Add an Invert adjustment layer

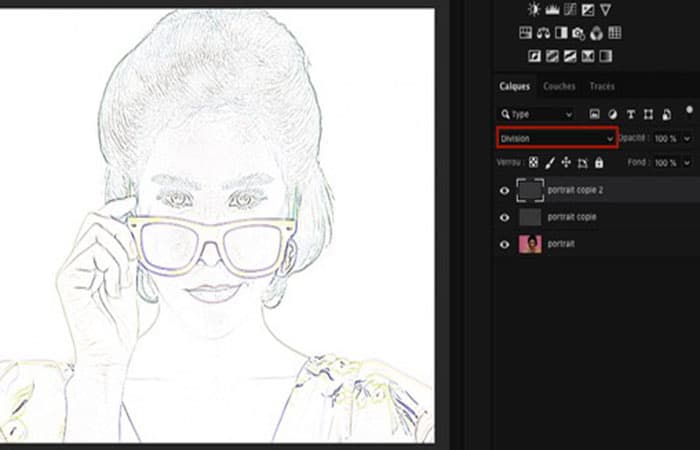coord(534,56)
